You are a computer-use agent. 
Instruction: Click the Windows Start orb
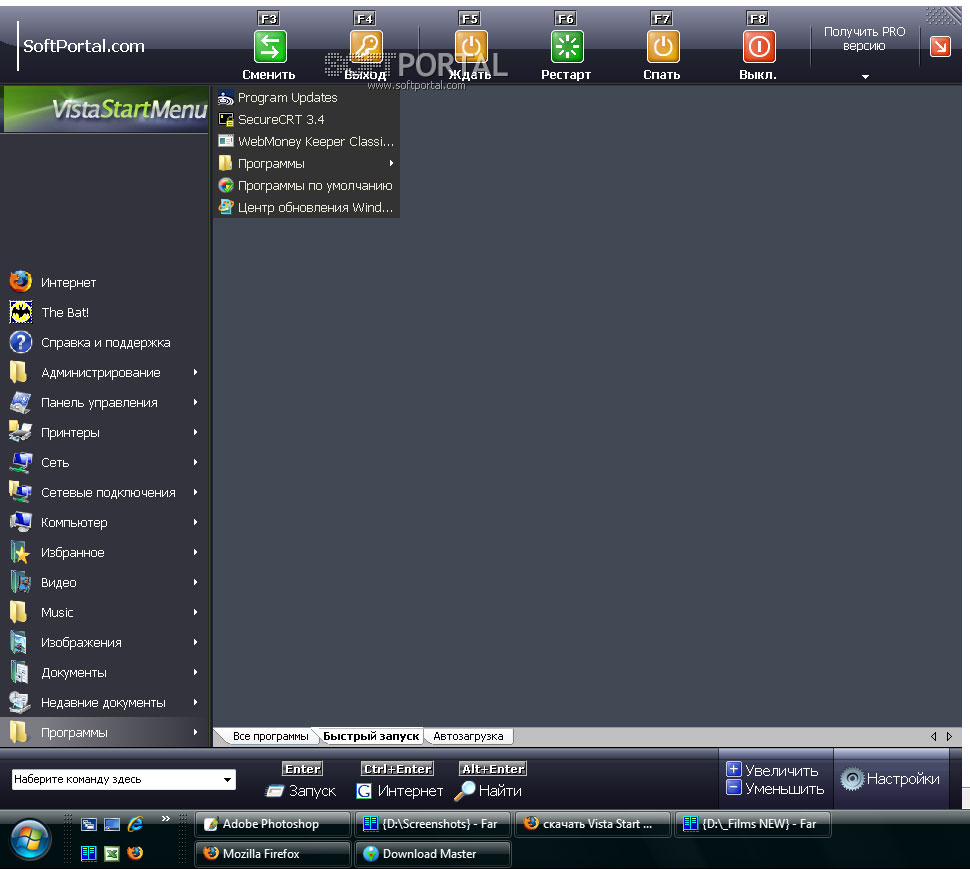pos(30,839)
